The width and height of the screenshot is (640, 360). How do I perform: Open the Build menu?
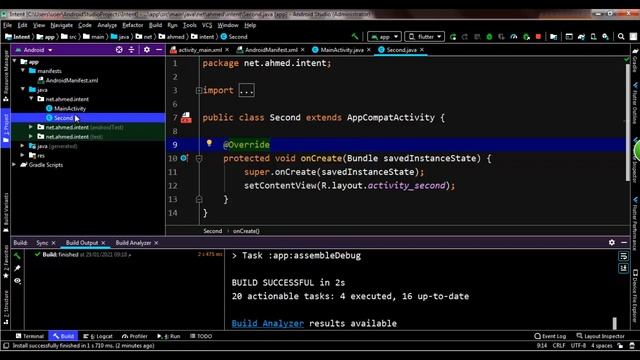156,25
